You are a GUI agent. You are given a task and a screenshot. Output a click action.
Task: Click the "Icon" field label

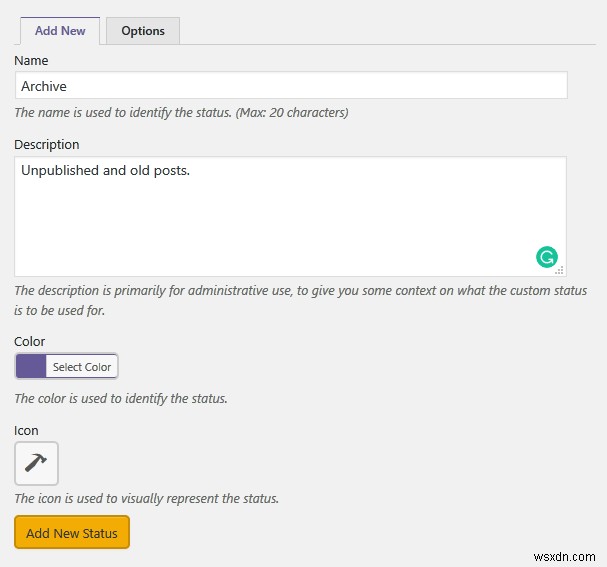27,431
